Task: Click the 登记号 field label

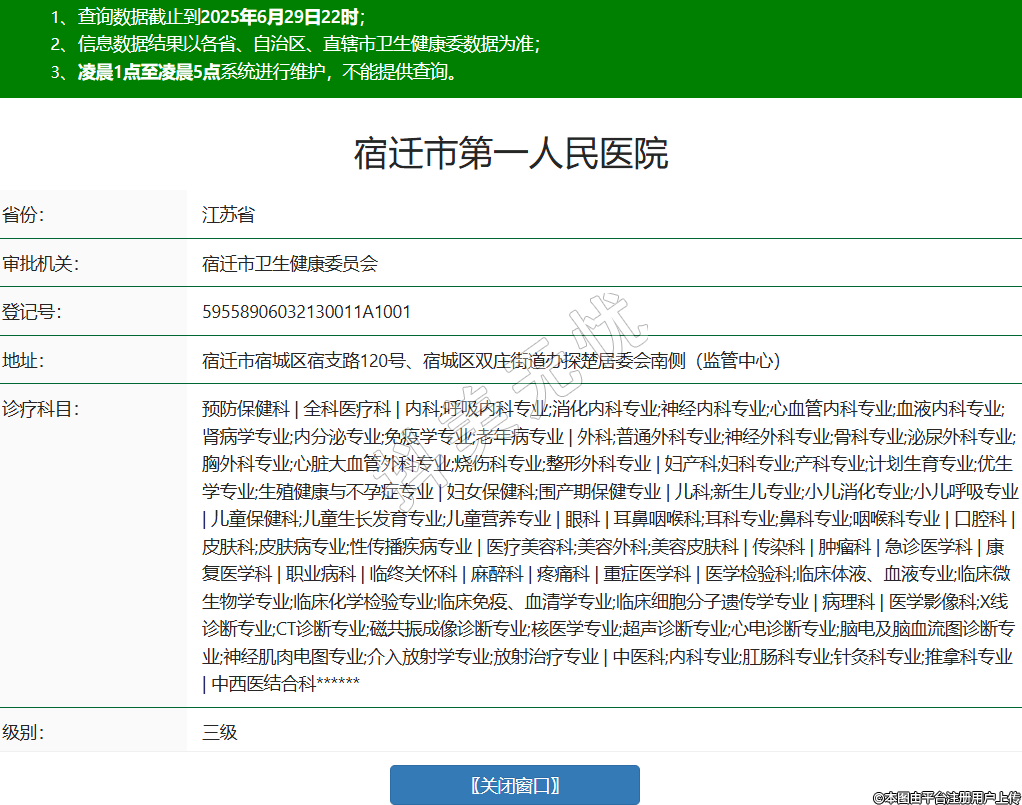Action: pos(31,312)
